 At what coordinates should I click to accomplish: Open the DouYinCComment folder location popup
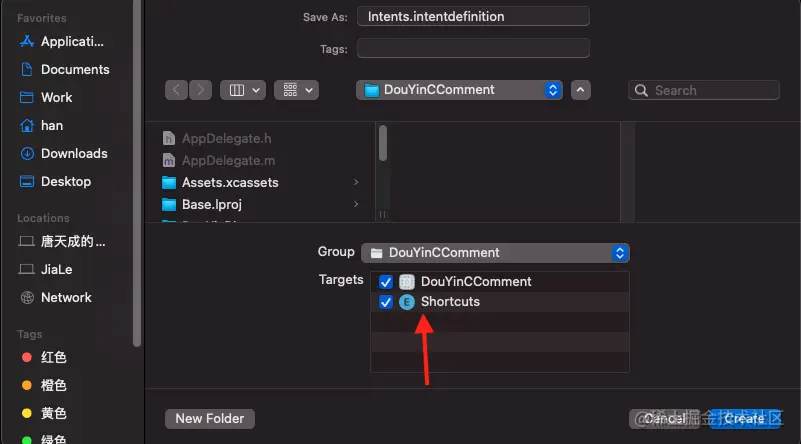coord(459,90)
